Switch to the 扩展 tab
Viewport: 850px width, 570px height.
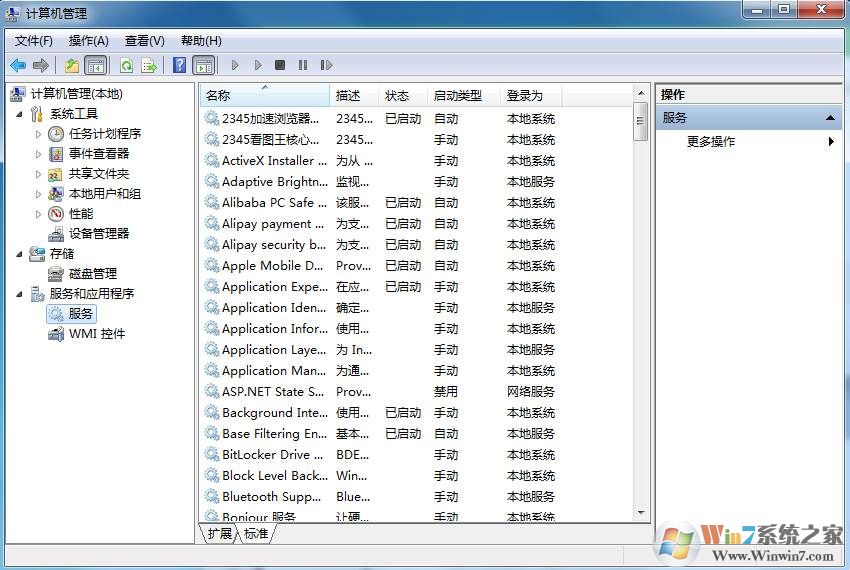click(x=219, y=534)
